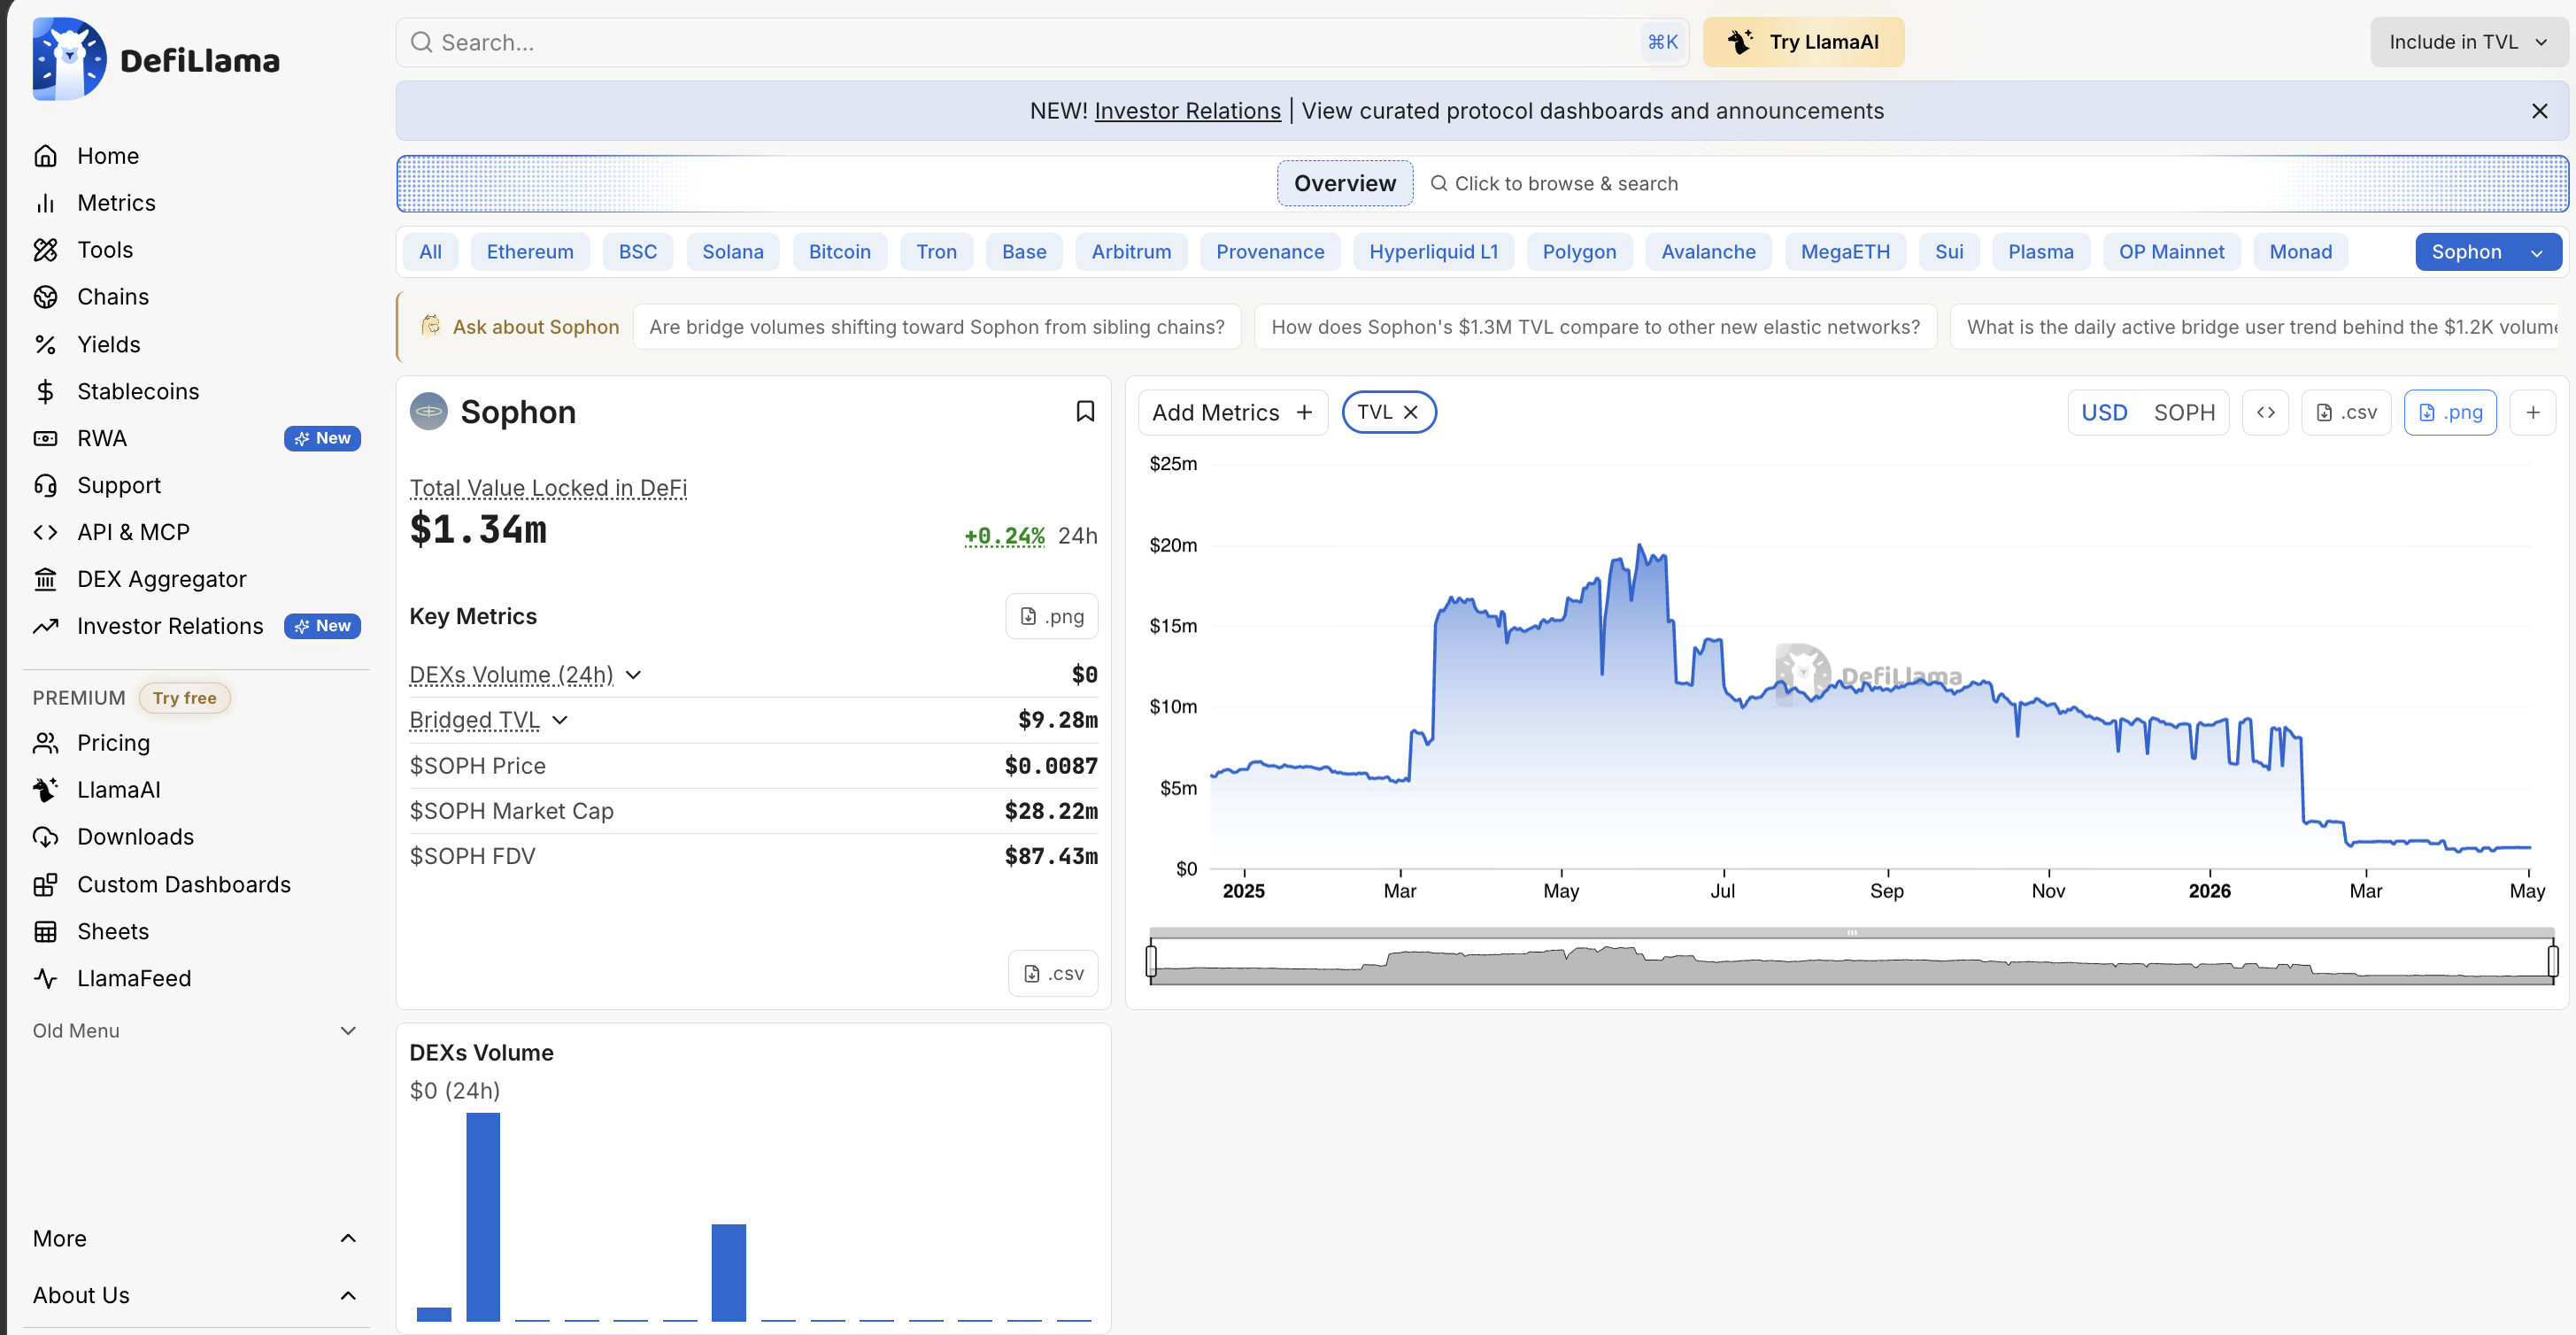Click the Downloads cloud icon
Viewport: 2576px width, 1335px height.
45,837
